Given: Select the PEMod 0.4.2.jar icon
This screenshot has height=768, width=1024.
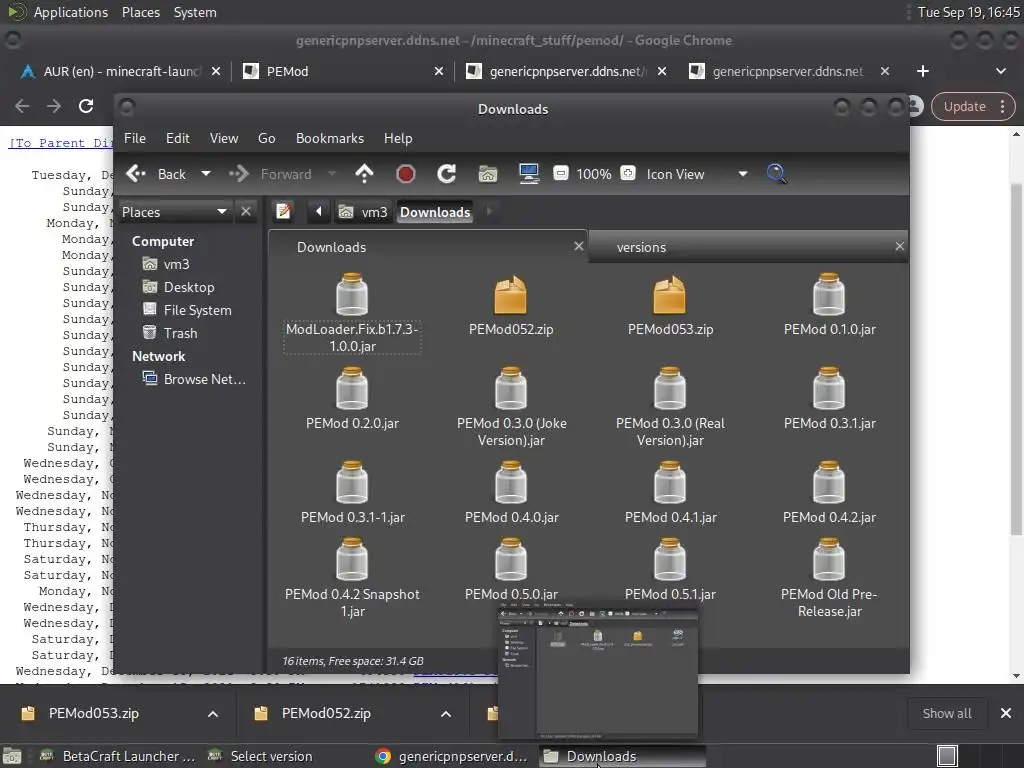Looking at the screenshot, I should pos(829,483).
